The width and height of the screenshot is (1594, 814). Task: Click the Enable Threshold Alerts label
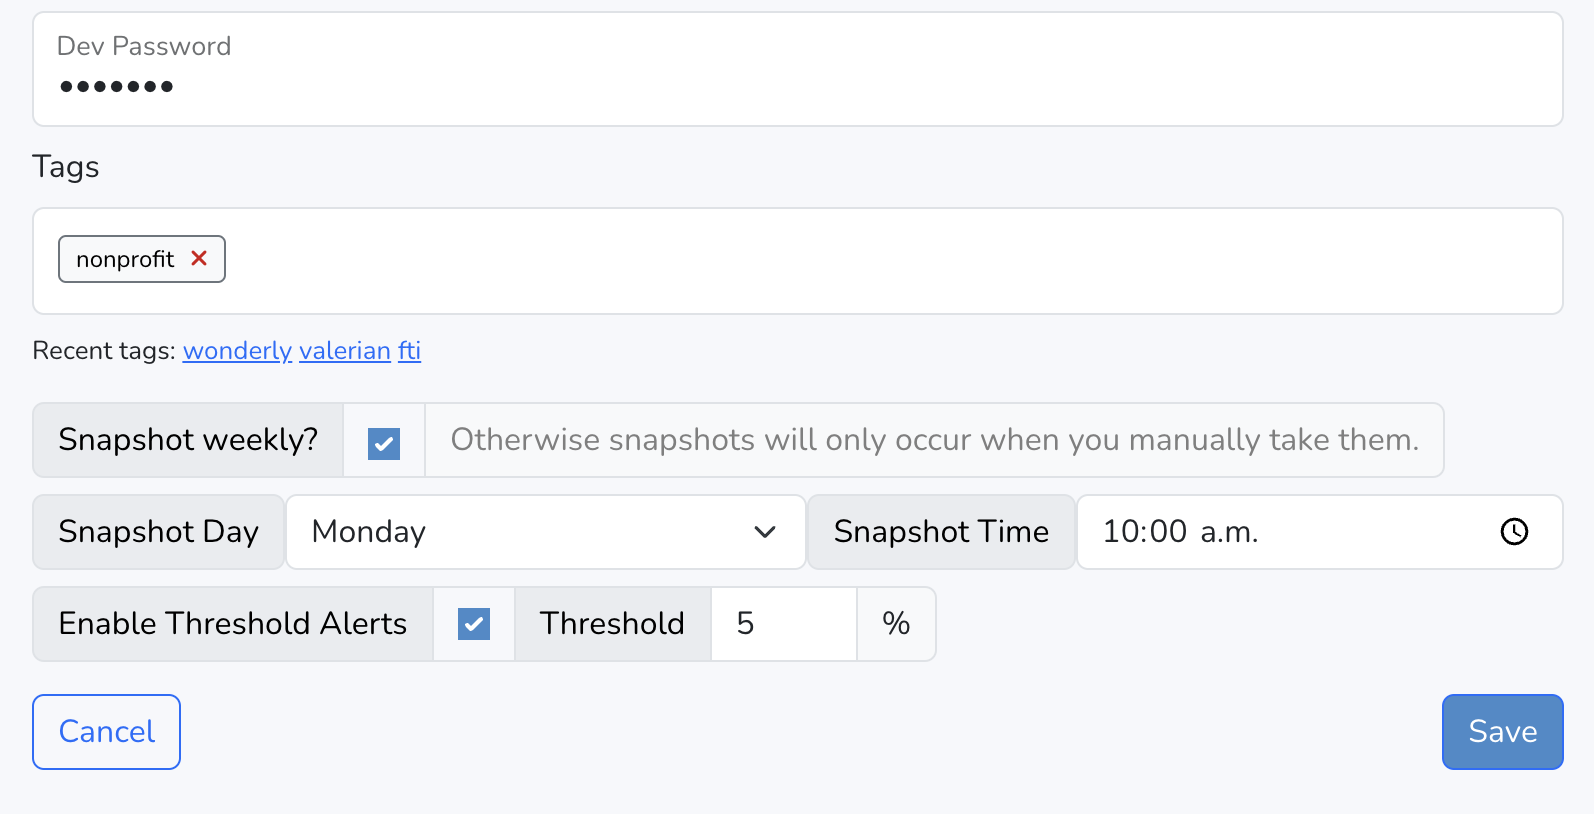[233, 624]
